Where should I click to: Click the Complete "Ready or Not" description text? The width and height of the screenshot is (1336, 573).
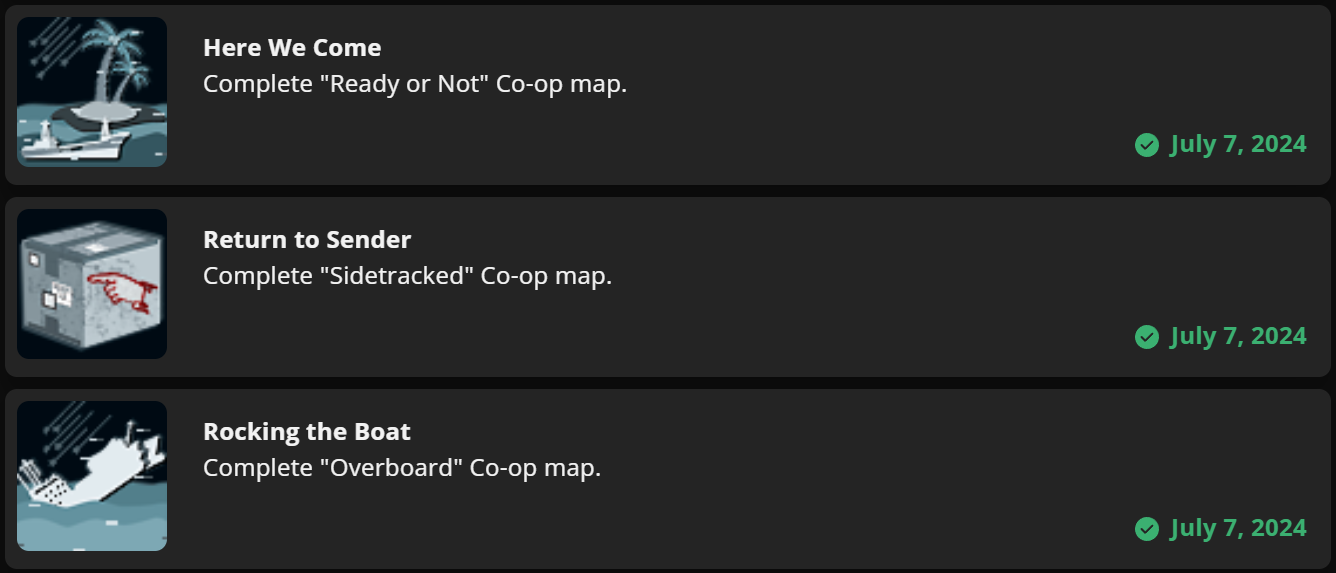coord(415,84)
